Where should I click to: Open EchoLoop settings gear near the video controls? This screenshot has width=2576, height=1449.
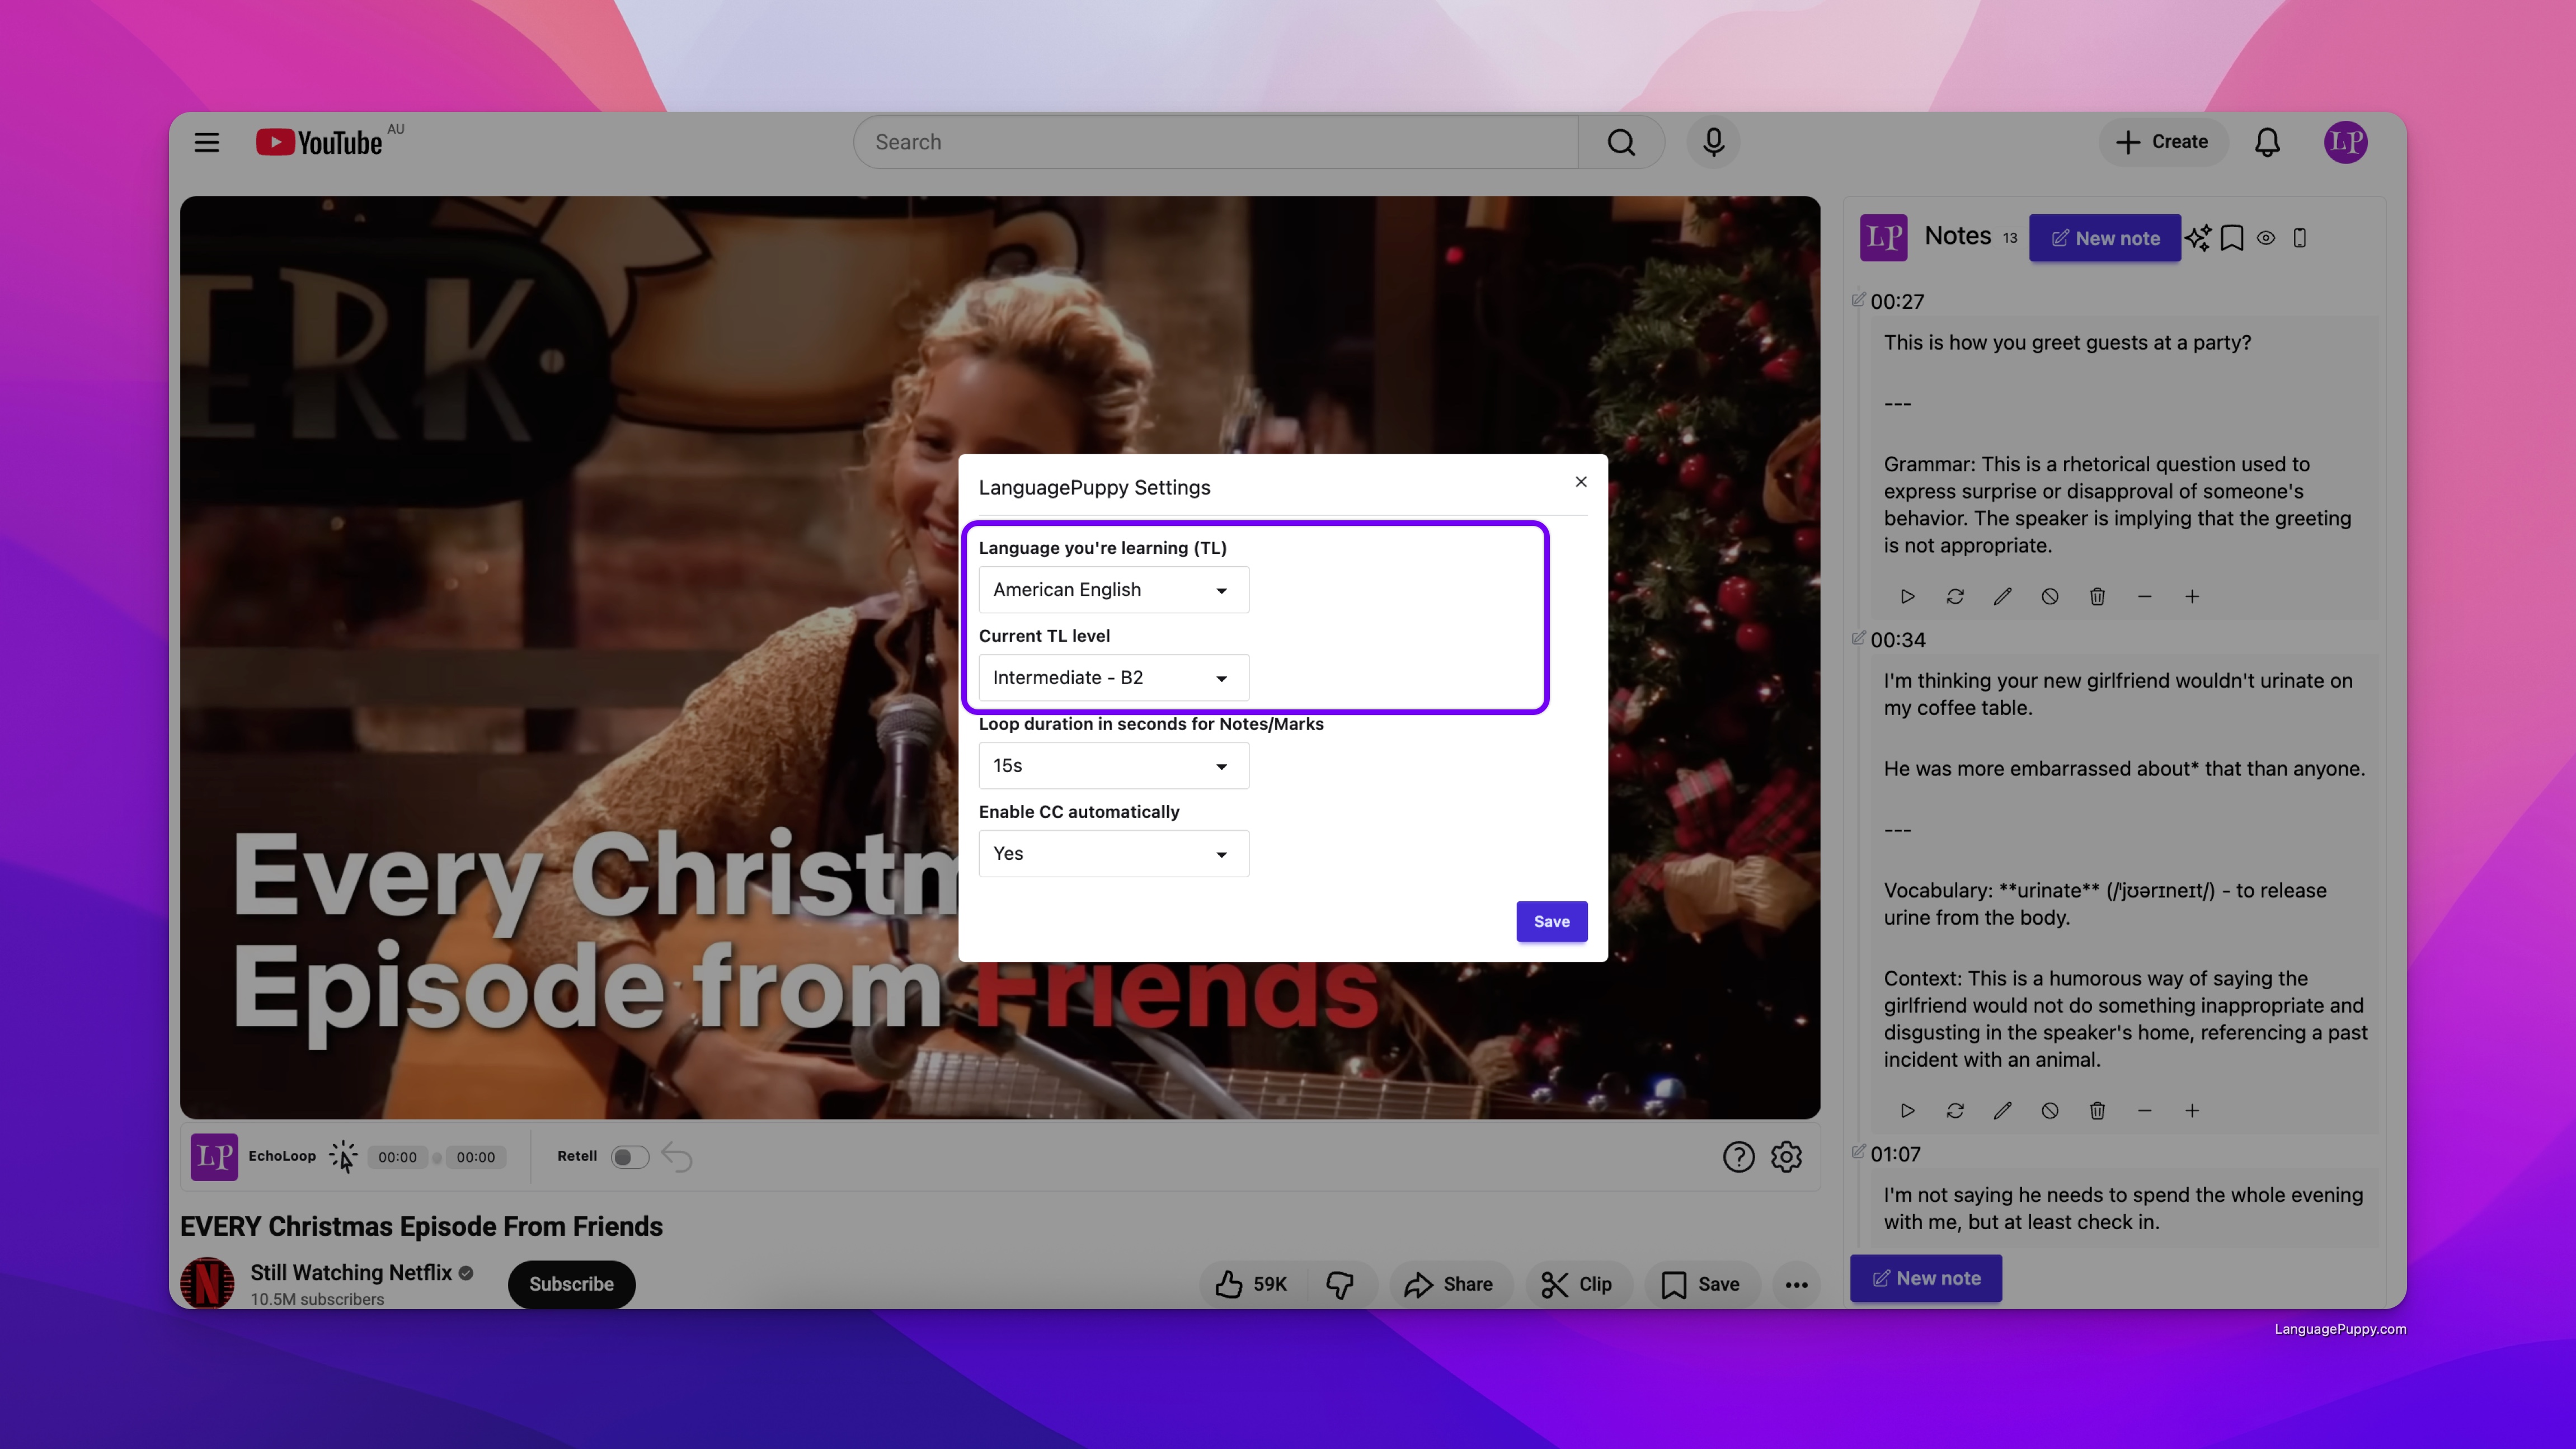coord(1786,1157)
